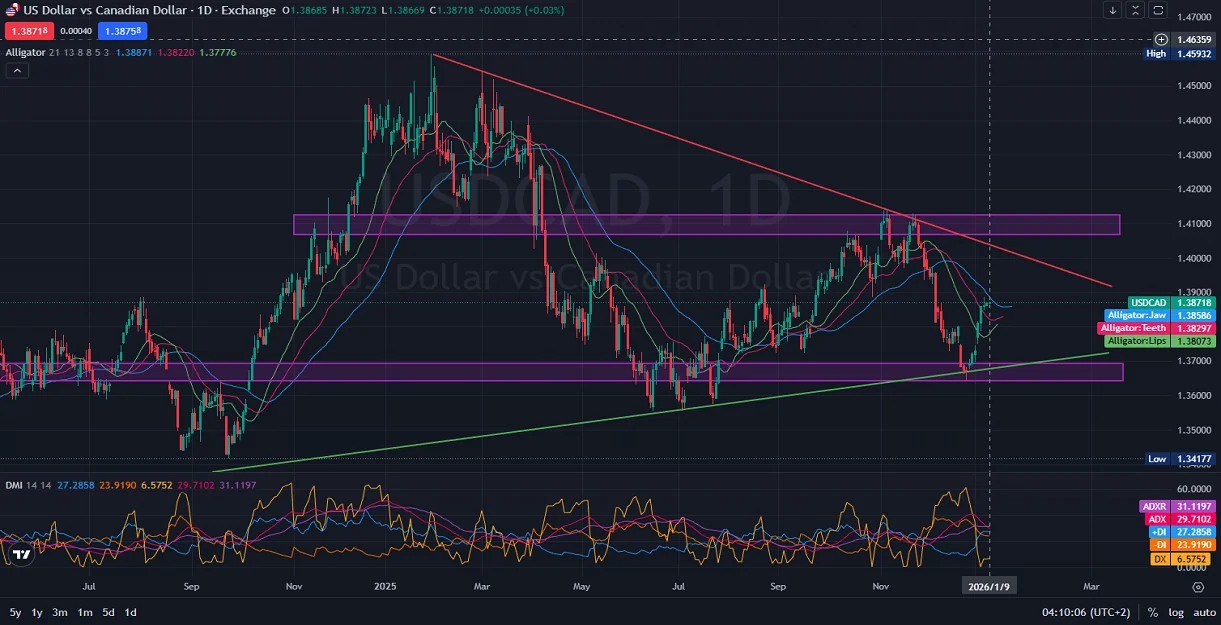Screen dimensions: 1221x625
Task: Select the DMI indicator legend
Action: click(x=14, y=485)
